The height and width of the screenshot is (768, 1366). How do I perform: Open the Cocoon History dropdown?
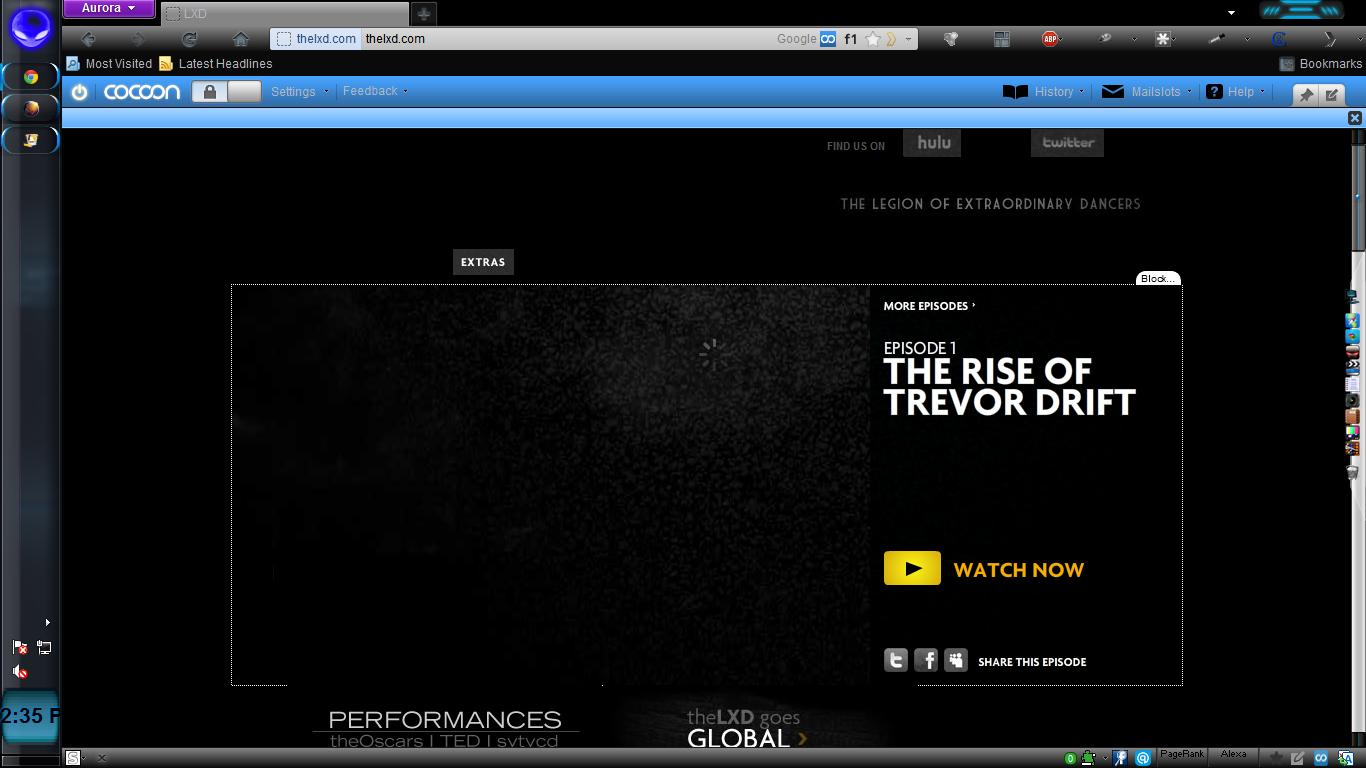pyautogui.click(x=1044, y=91)
